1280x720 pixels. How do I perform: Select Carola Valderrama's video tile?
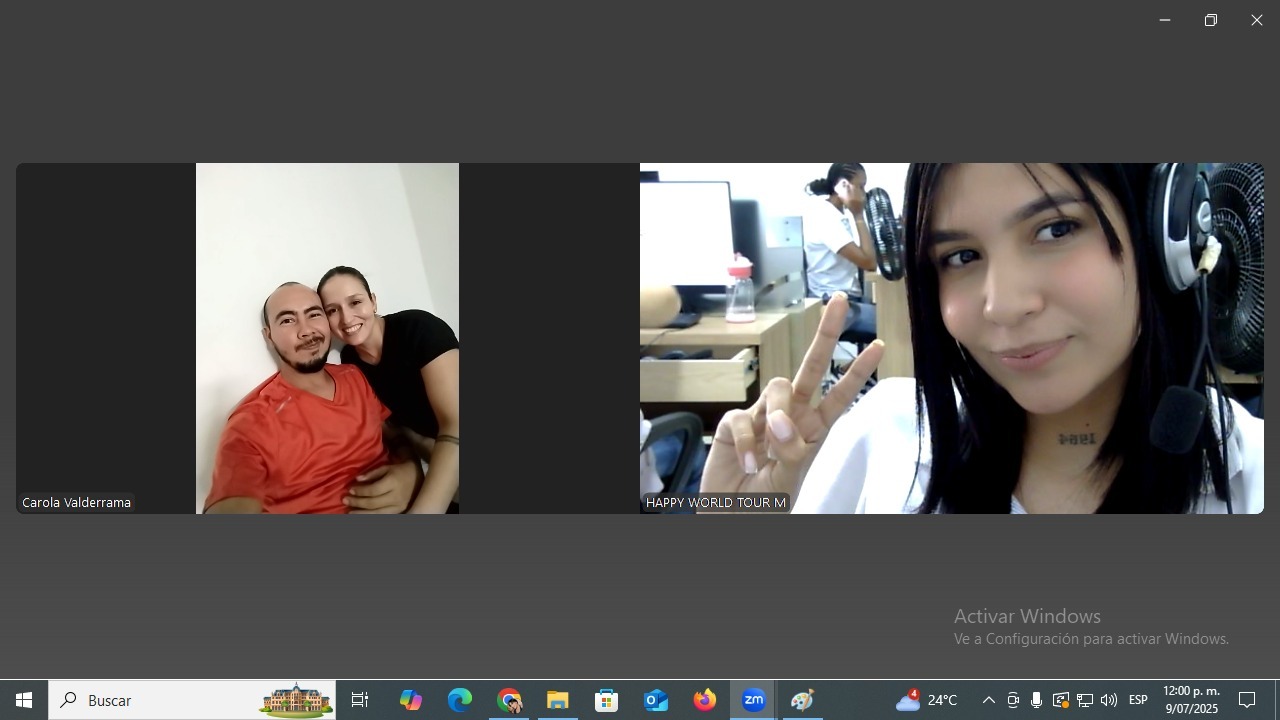tap(327, 338)
